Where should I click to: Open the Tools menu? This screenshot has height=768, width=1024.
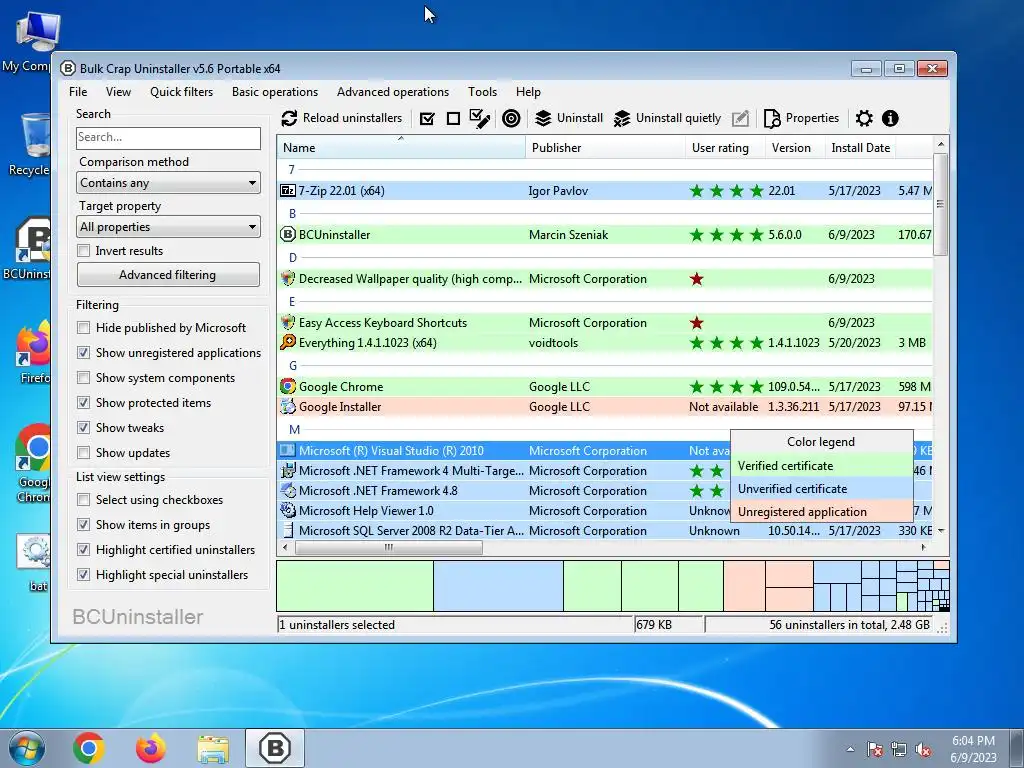[x=483, y=92]
